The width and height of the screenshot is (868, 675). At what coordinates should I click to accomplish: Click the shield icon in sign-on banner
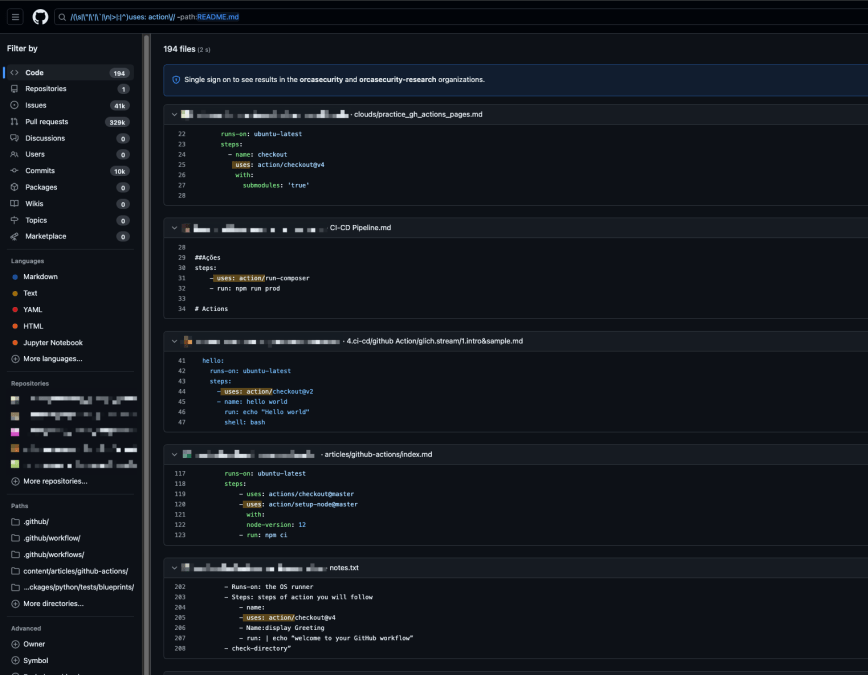[x=176, y=80]
